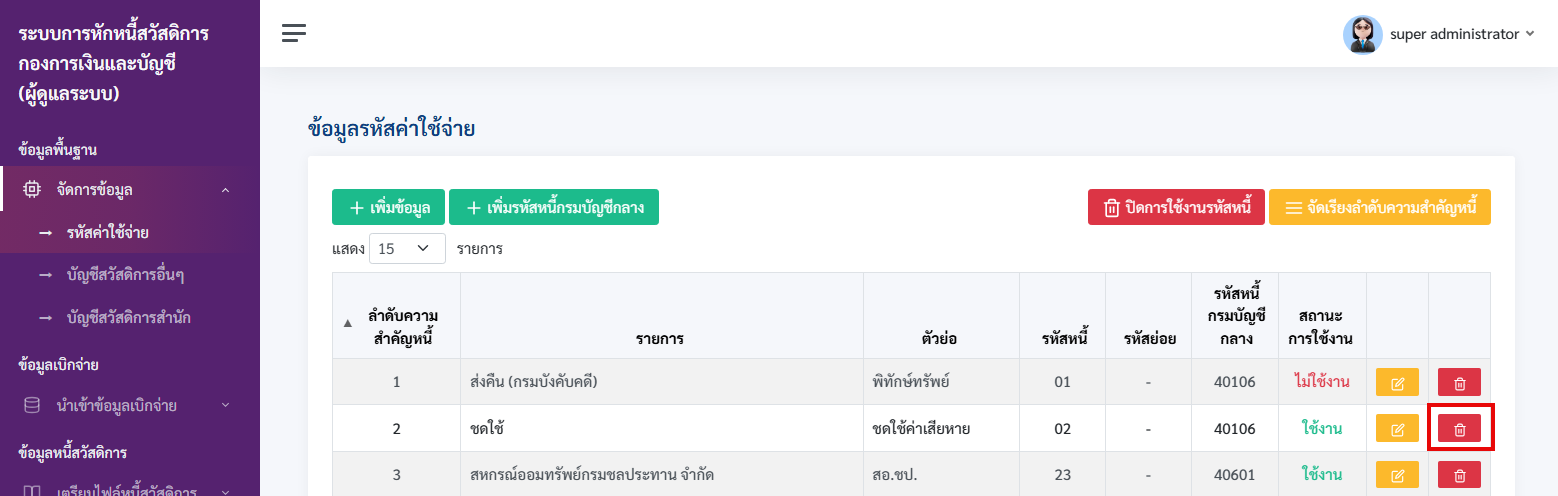Click the ปิดการใช้งานรหัสหนี้ button
Viewport: 1558px width, 496px height.
(x=1176, y=207)
